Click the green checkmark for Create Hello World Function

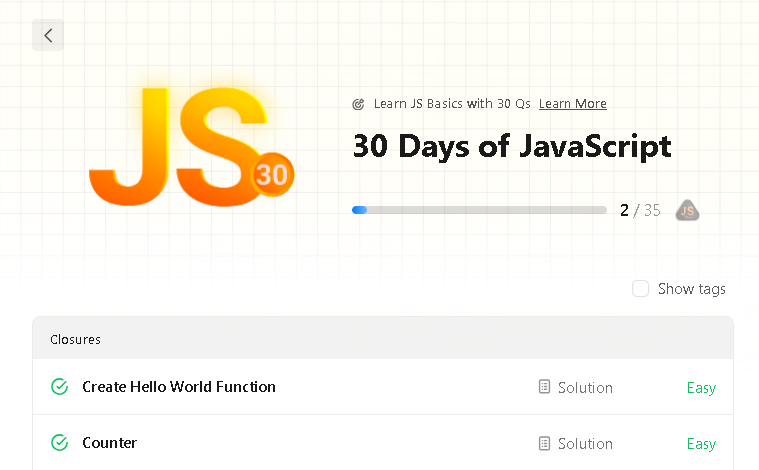[x=60, y=387]
